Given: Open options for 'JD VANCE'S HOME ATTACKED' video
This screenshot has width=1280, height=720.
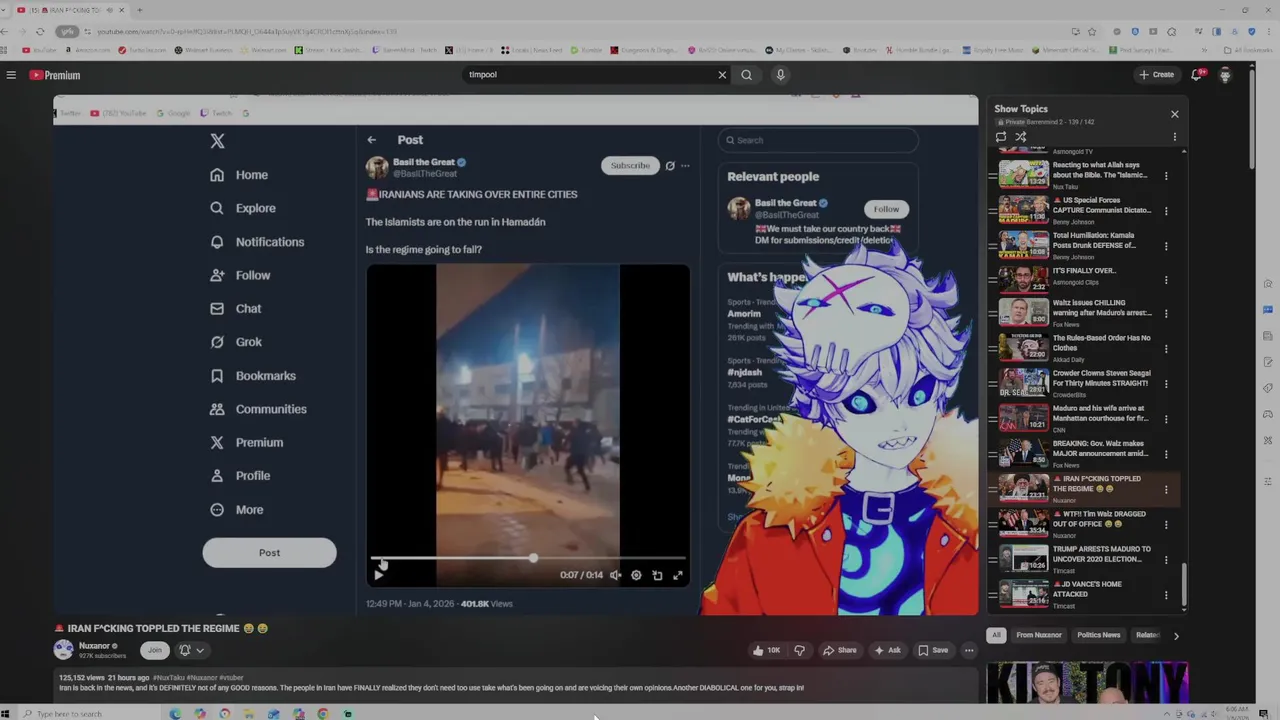Looking at the screenshot, I should [1166, 595].
